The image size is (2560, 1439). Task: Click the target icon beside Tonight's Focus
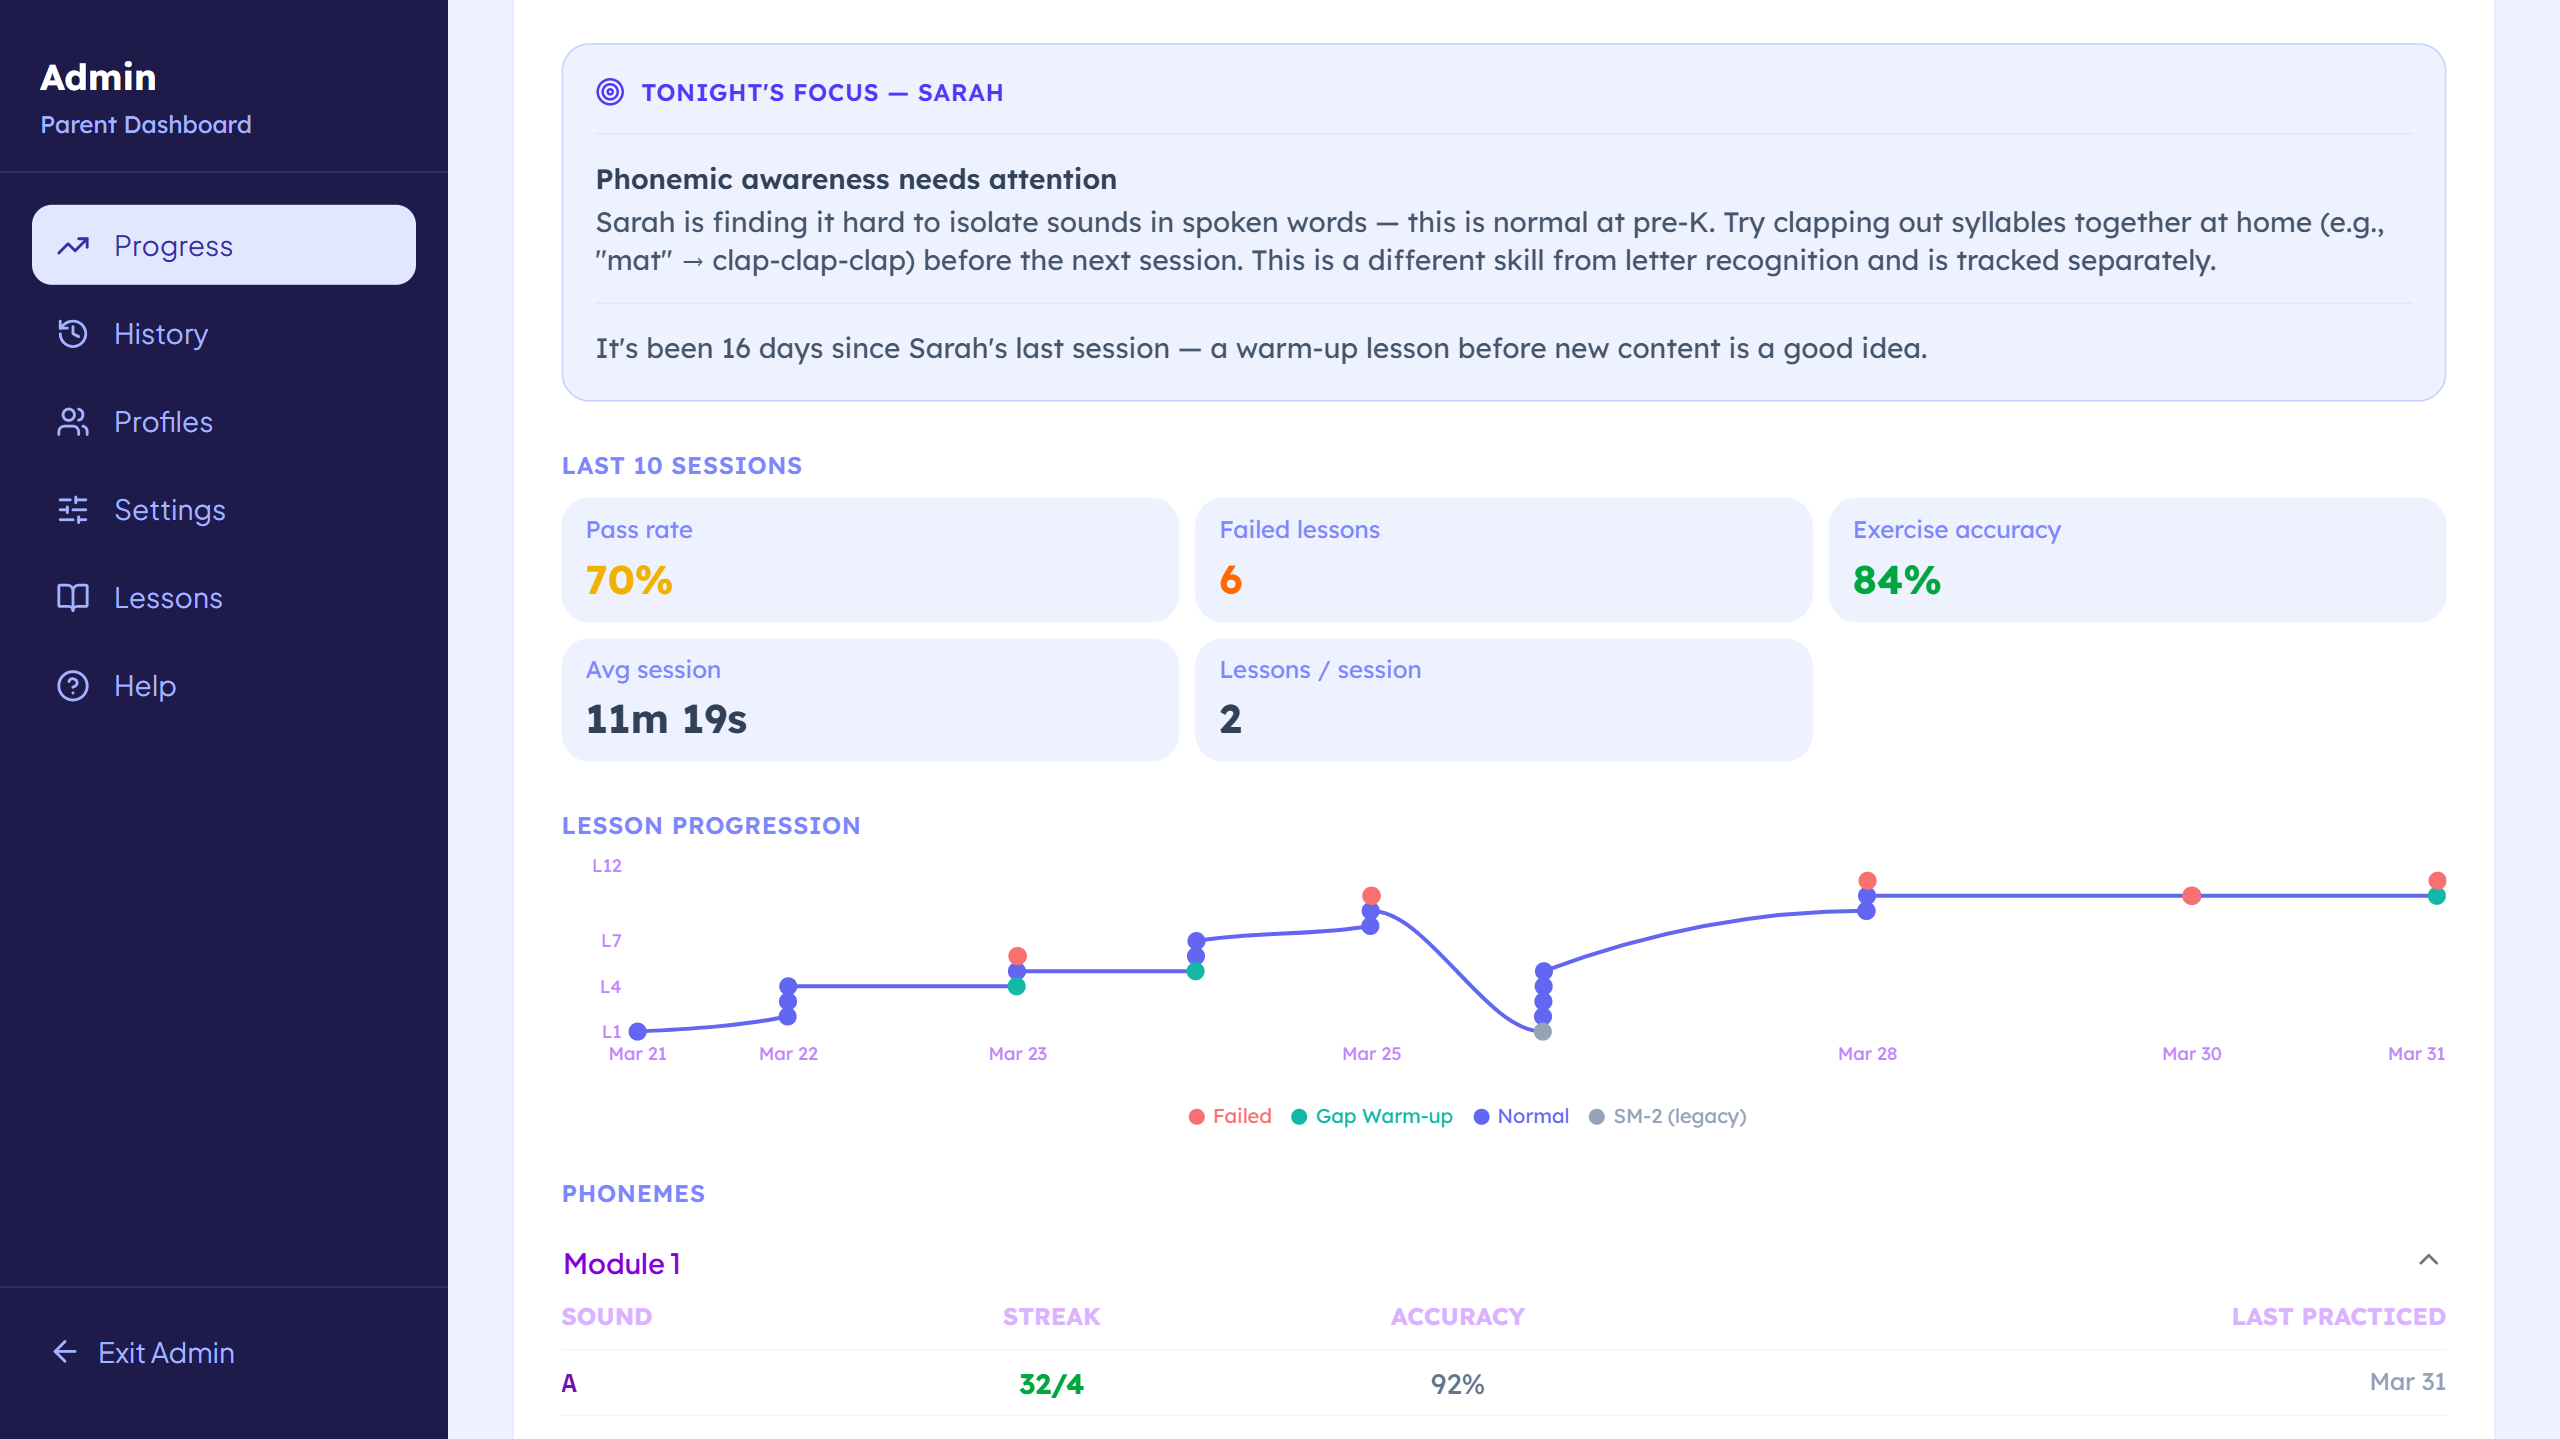coord(609,92)
